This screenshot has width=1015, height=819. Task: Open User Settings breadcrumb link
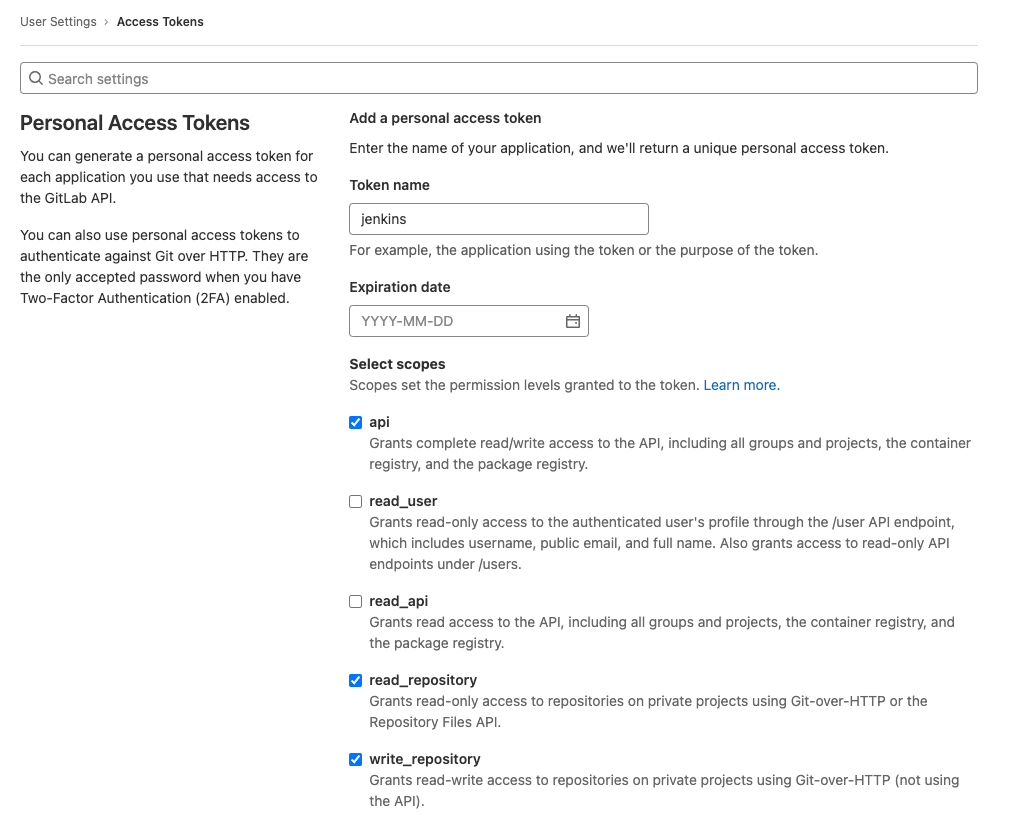[58, 22]
